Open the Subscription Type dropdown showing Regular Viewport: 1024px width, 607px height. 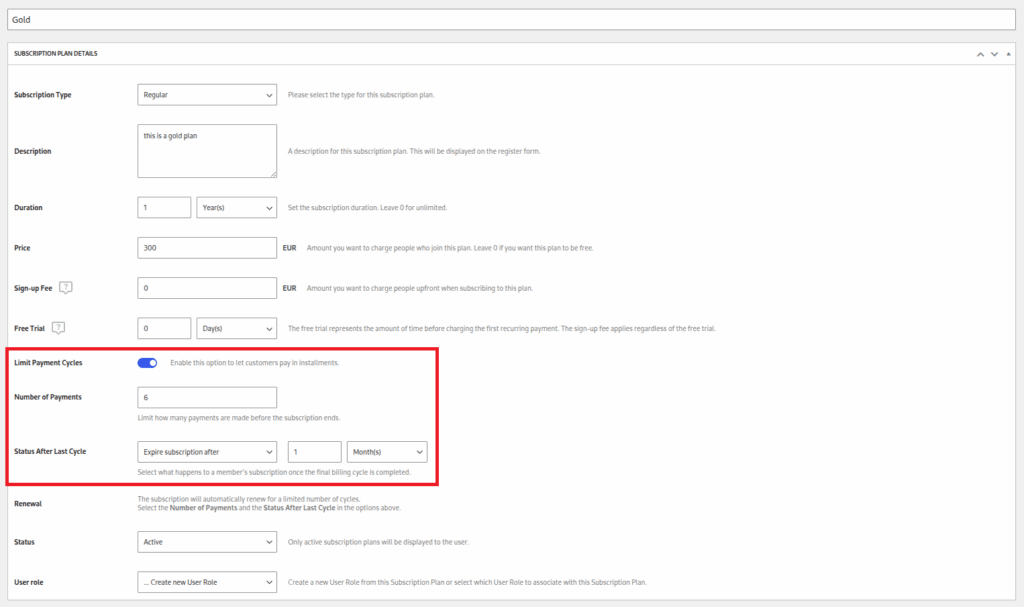[x=207, y=95]
